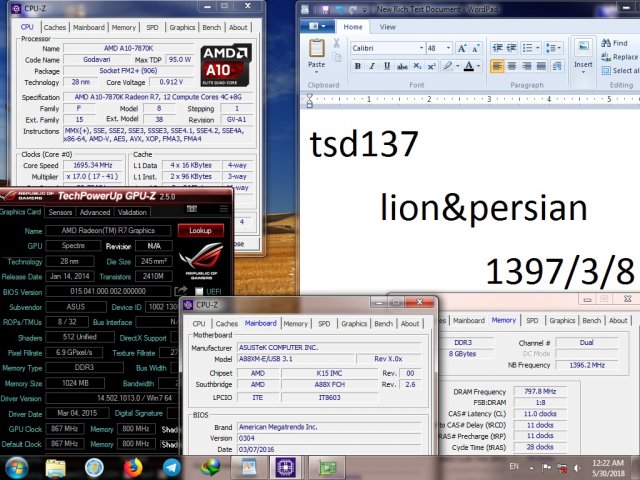This screenshot has height=480, width=640.
Task: Open SPD tab in top CPU-Z window
Action: coord(152,27)
